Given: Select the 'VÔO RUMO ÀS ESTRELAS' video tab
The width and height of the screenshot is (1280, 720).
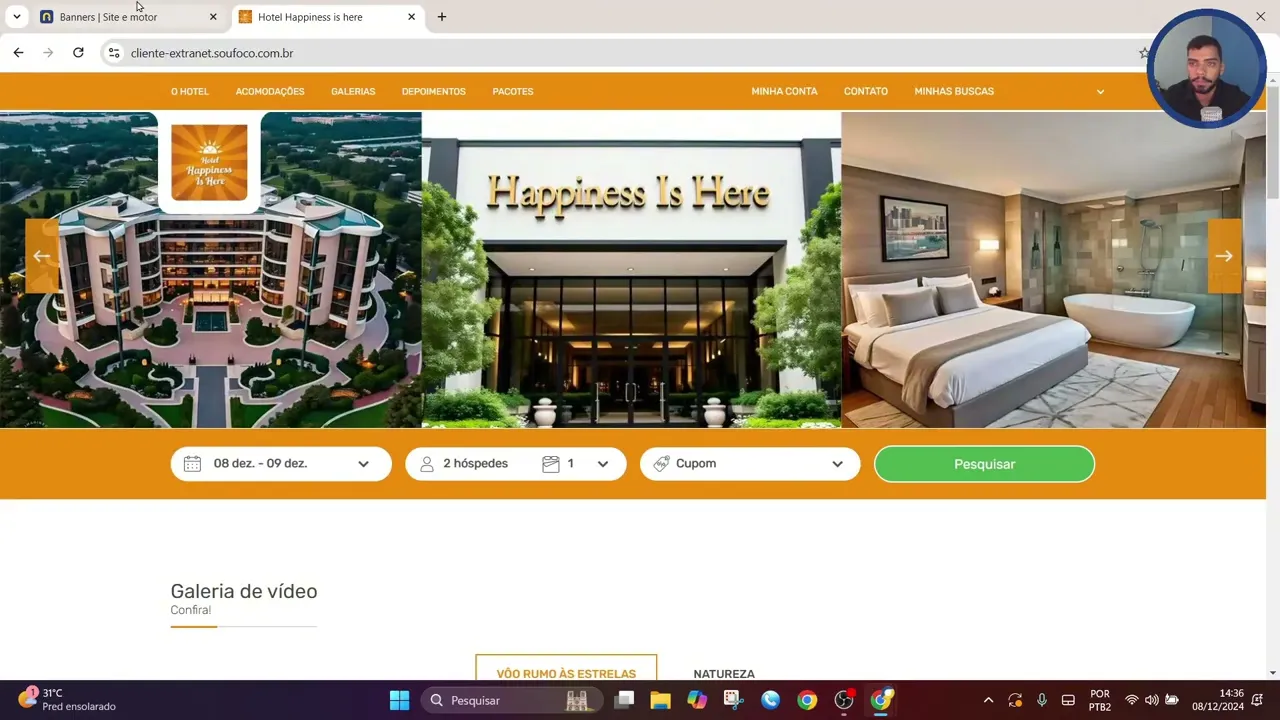Looking at the screenshot, I should click(566, 671).
